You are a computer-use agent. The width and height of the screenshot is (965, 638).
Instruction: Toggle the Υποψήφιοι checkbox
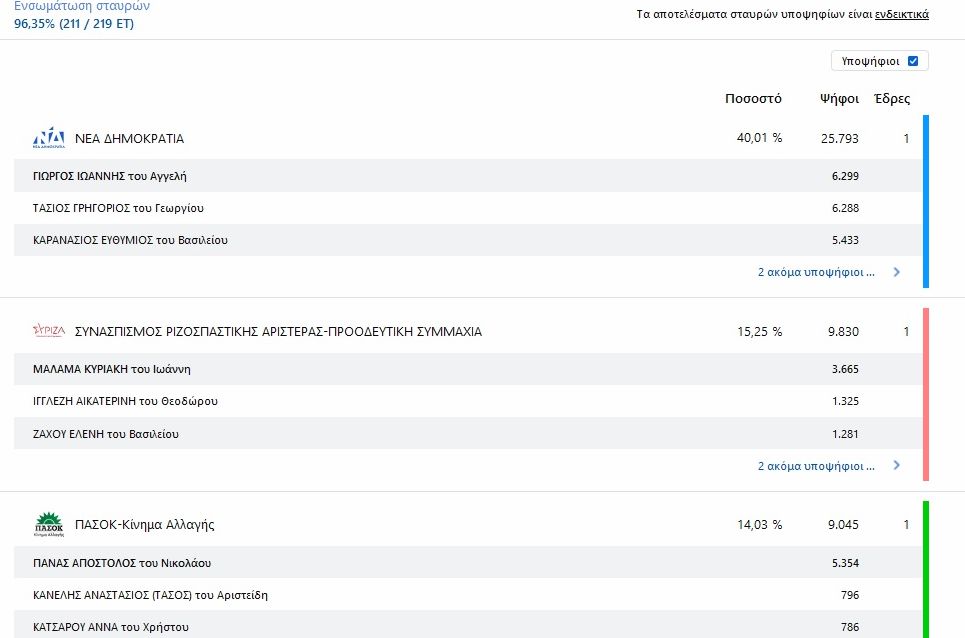point(913,61)
